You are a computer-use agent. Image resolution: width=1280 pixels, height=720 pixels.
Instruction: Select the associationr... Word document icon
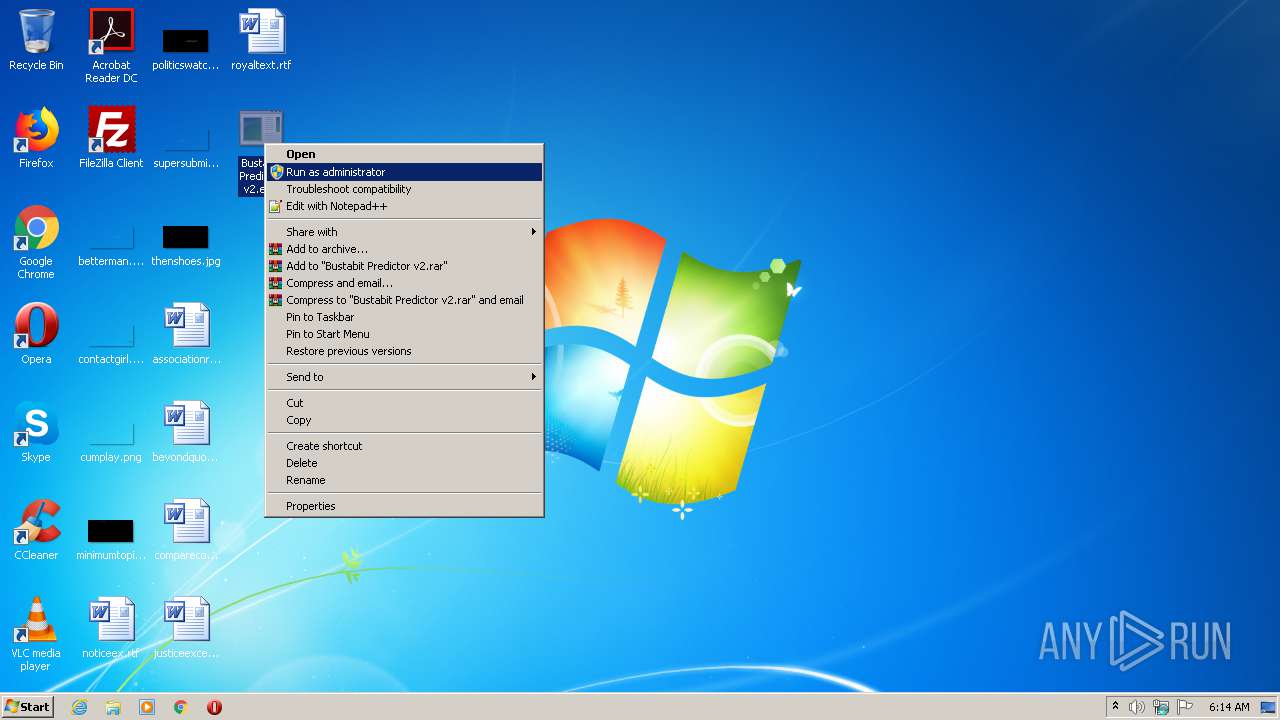pos(186,334)
